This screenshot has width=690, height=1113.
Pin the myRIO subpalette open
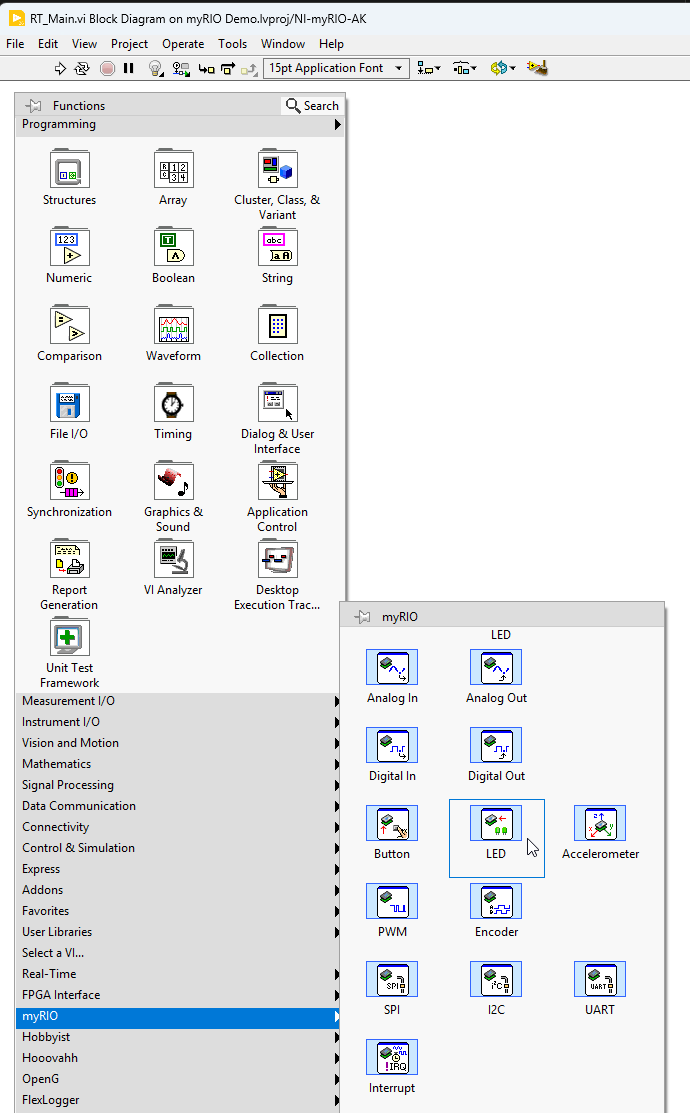point(362,617)
